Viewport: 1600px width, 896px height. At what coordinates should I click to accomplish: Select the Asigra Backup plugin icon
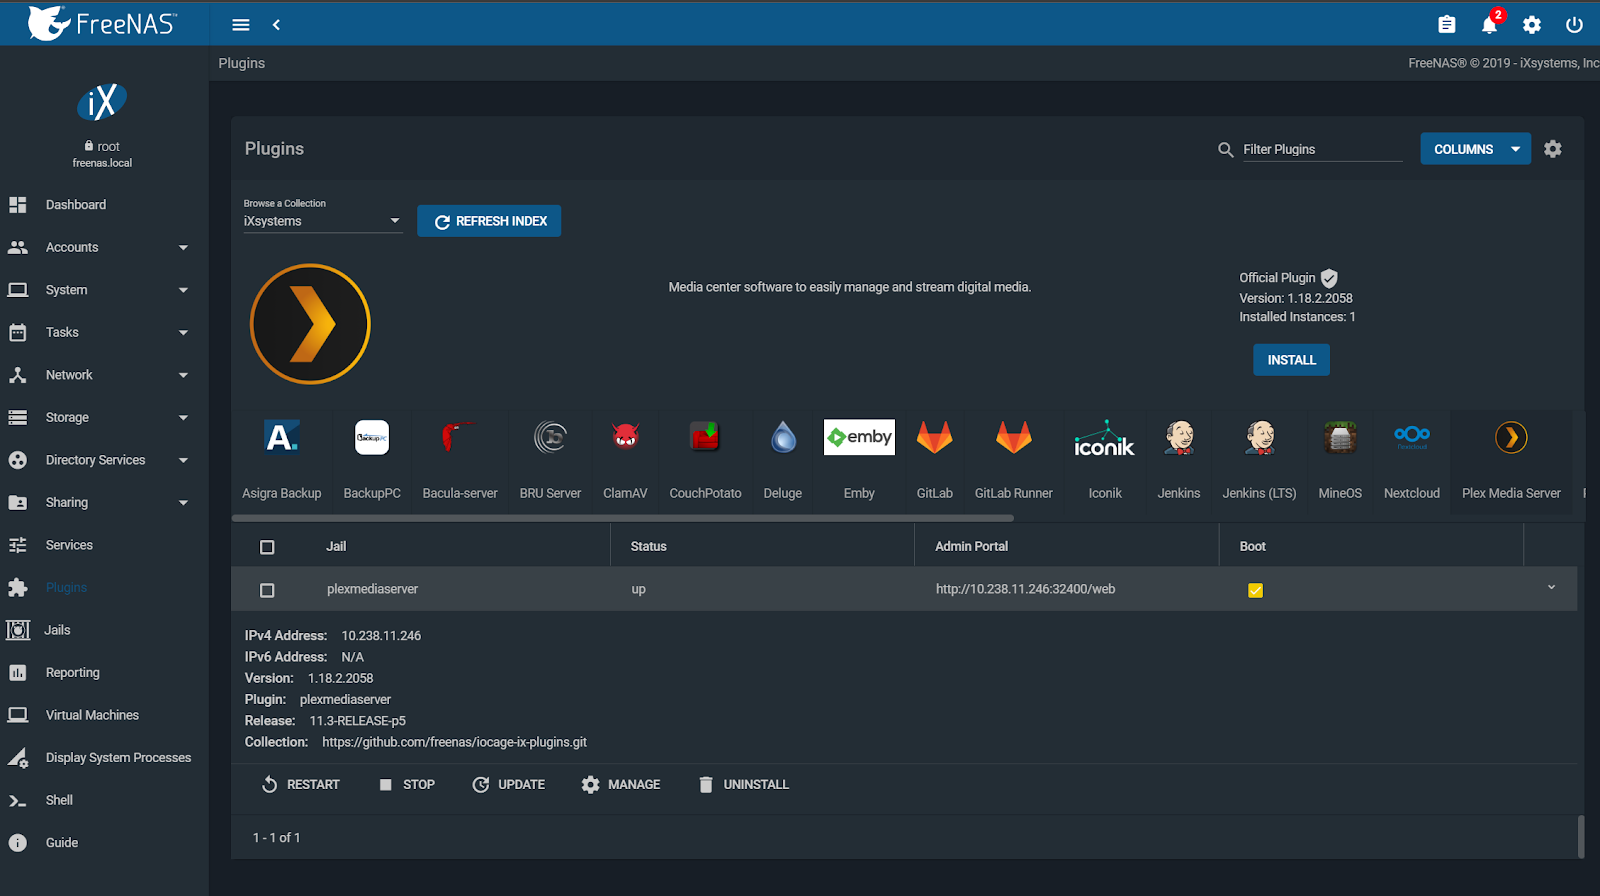281,437
